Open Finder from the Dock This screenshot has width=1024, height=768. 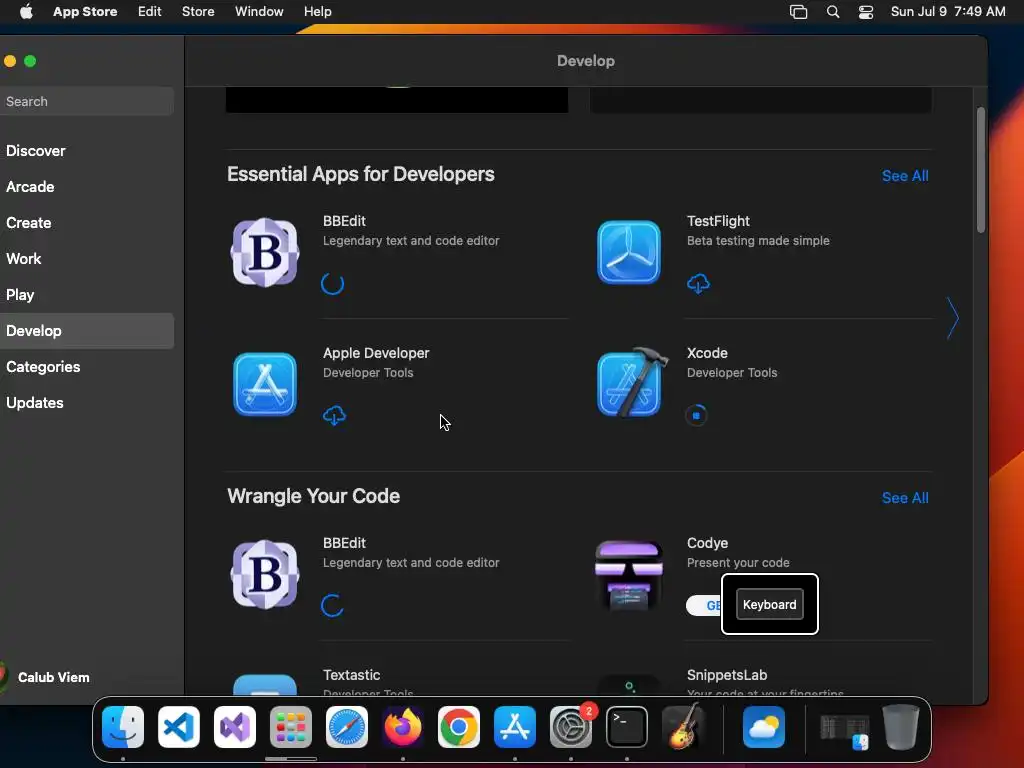(x=123, y=727)
